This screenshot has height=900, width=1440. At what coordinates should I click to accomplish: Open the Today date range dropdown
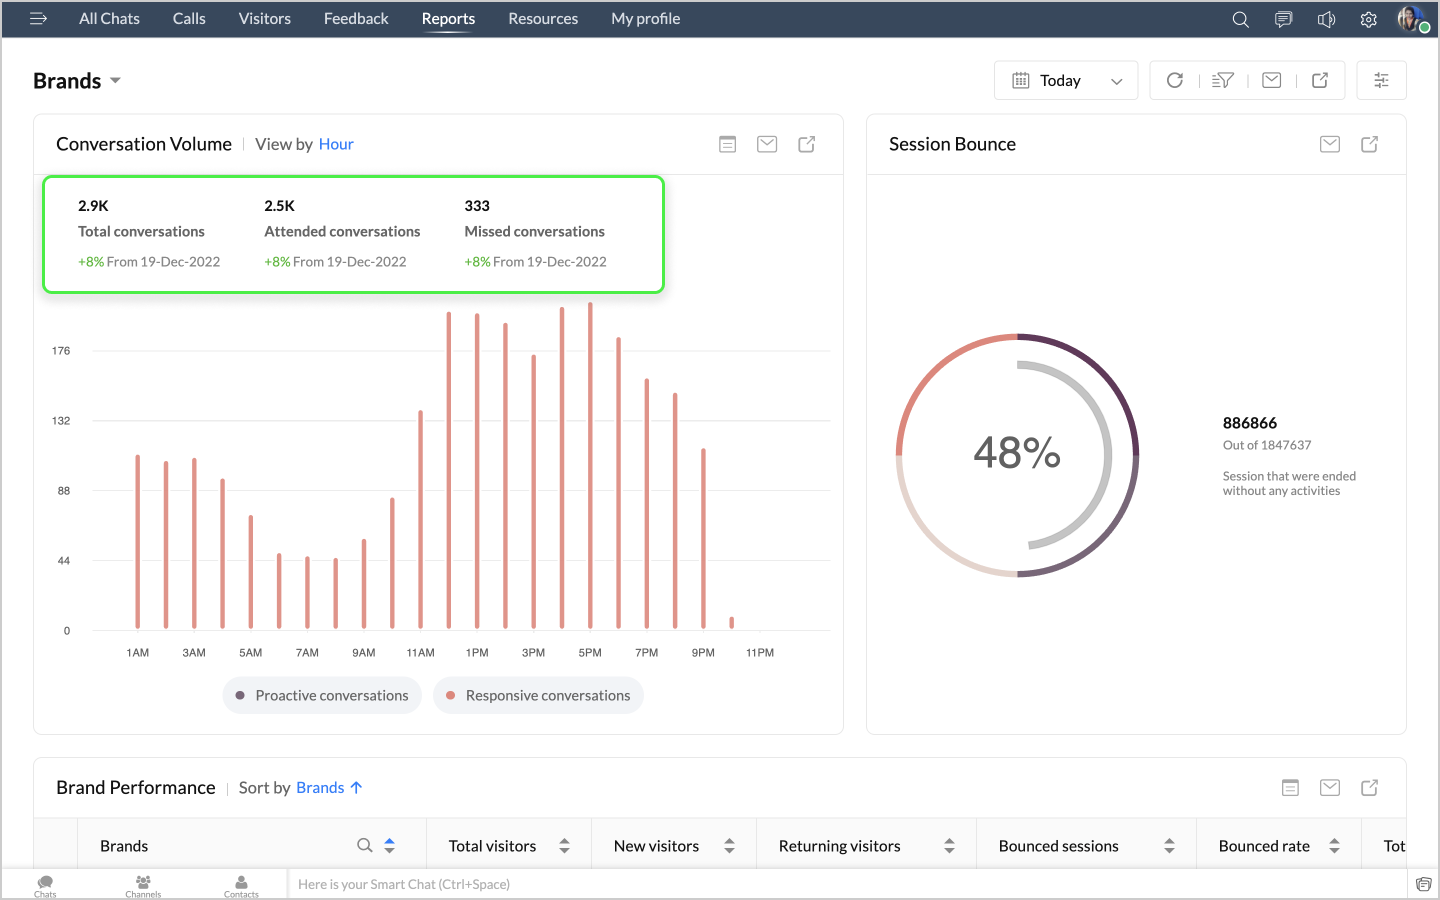tap(1066, 81)
